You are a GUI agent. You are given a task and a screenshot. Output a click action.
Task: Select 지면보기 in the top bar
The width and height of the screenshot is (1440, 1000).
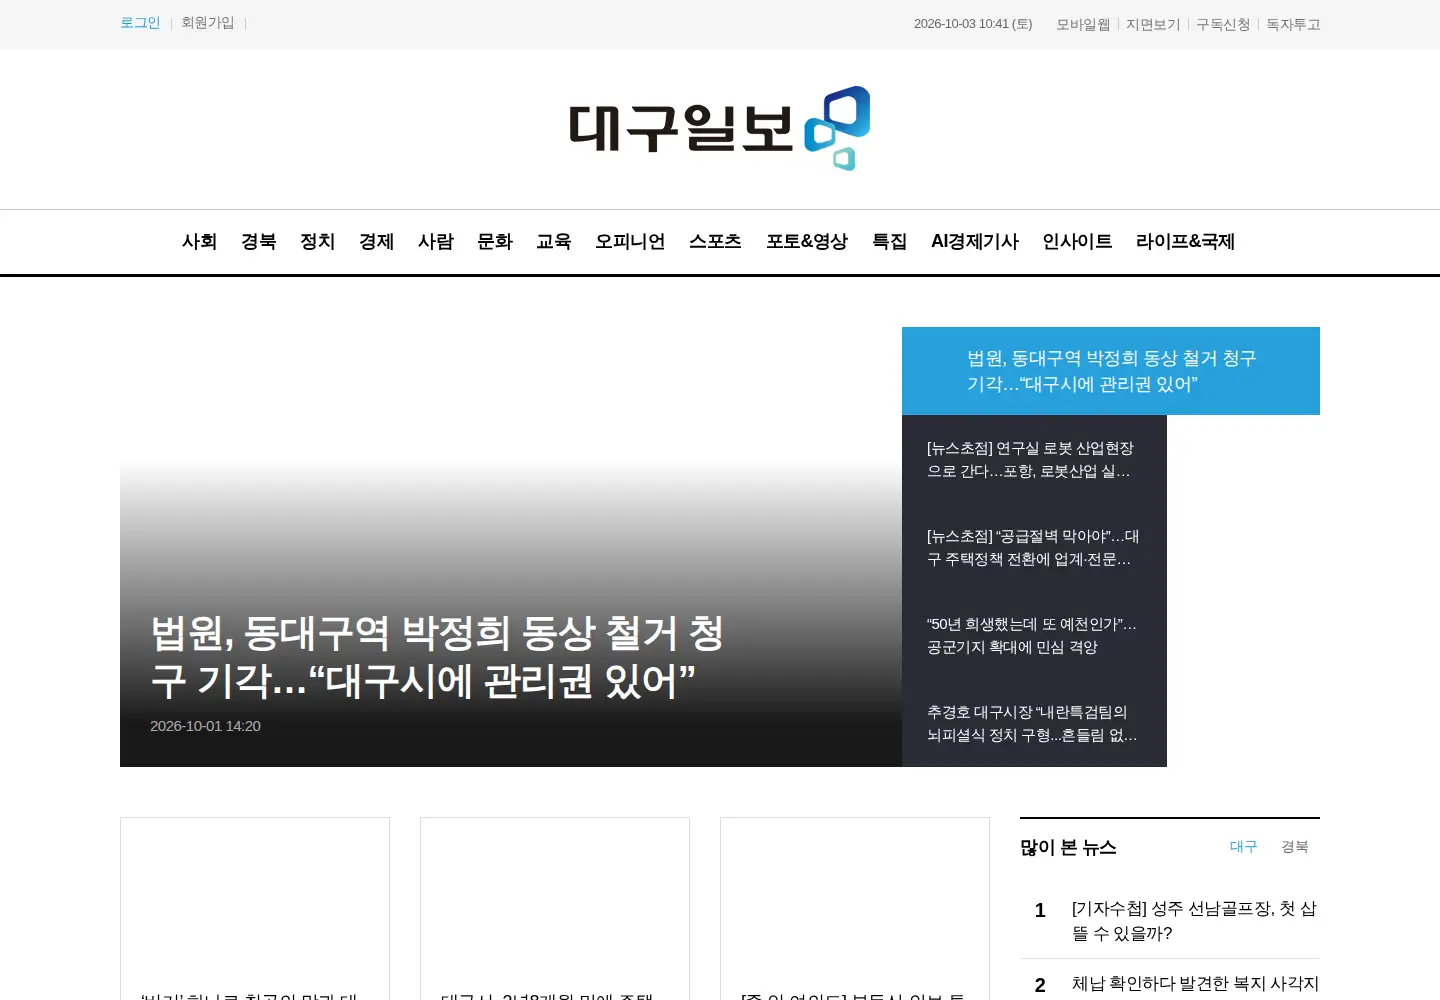click(1153, 24)
